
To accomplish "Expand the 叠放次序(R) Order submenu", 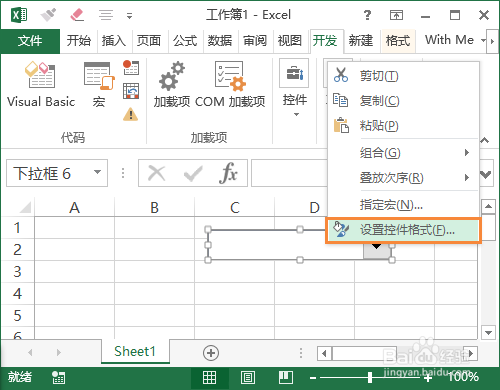I will point(403,178).
